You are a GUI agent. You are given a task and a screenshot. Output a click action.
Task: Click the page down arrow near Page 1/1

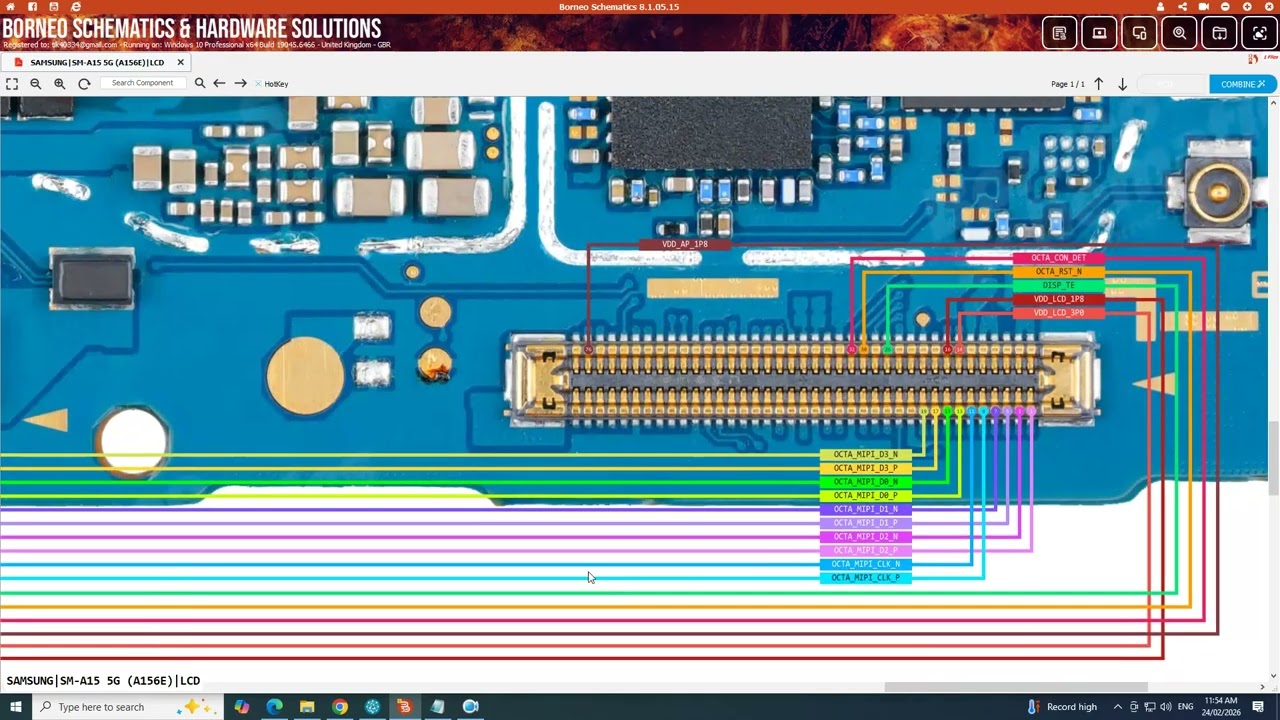(x=1122, y=84)
